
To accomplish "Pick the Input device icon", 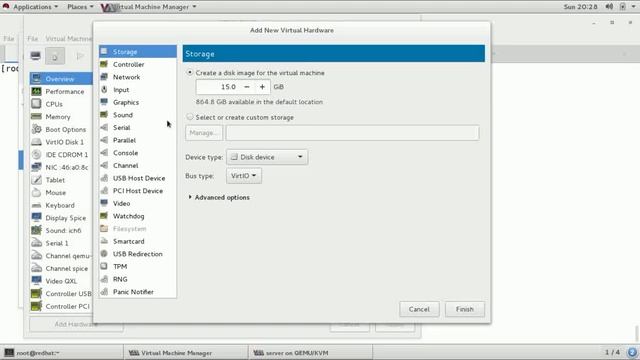I will pos(104,89).
